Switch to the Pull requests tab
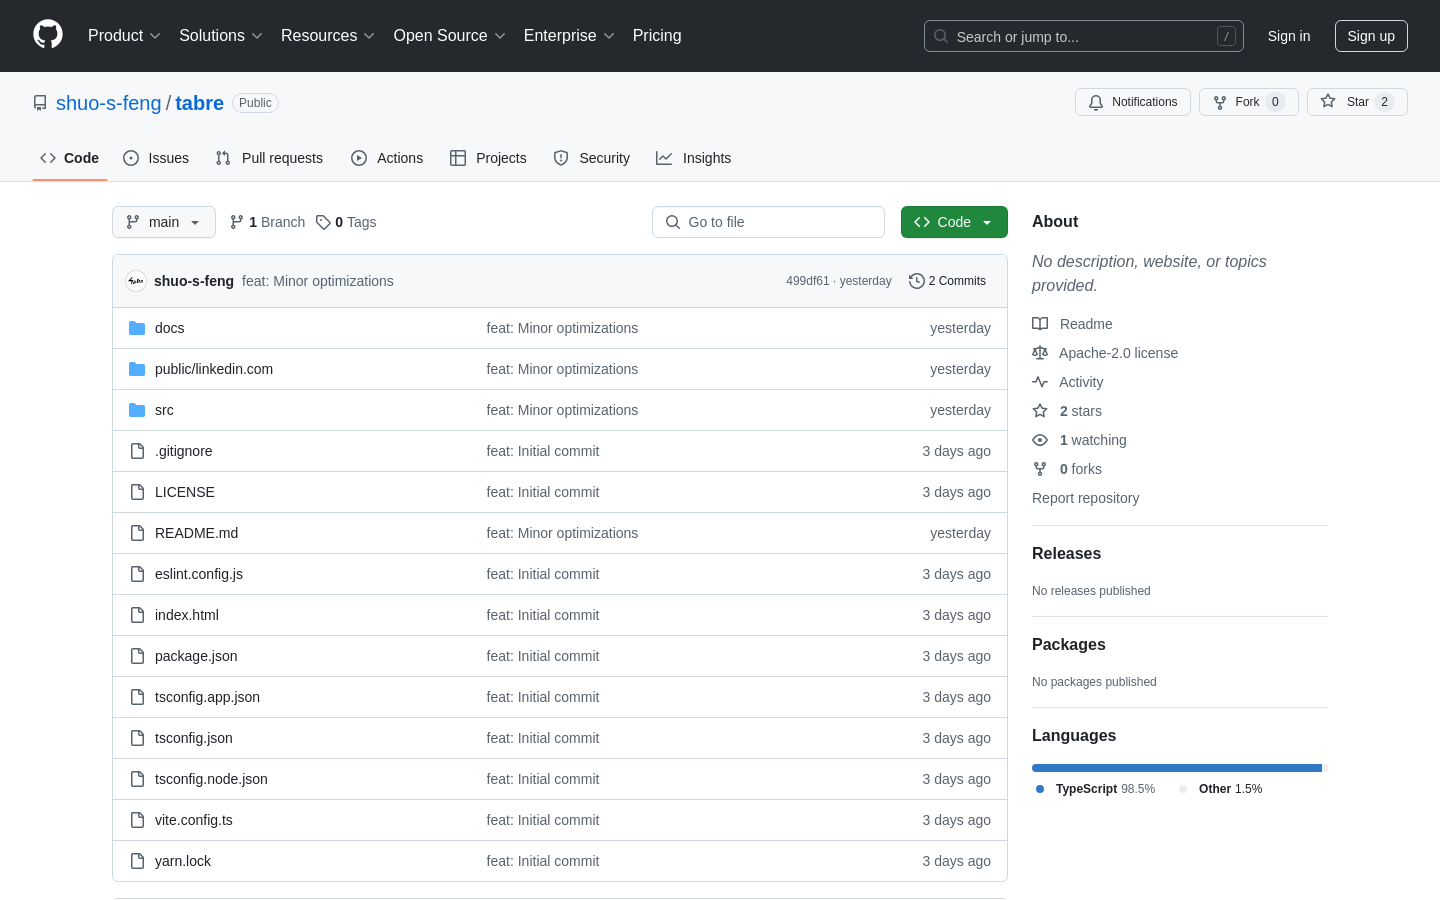1440x900 pixels. coord(269,158)
